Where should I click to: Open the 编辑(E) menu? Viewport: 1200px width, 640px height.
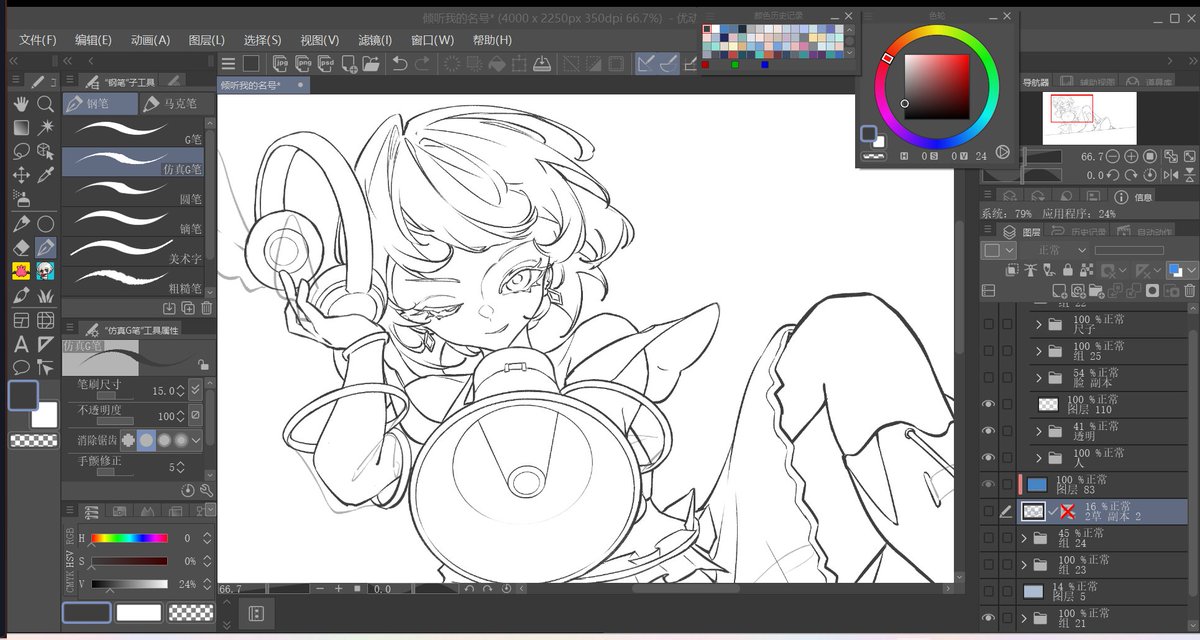point(93,40)
